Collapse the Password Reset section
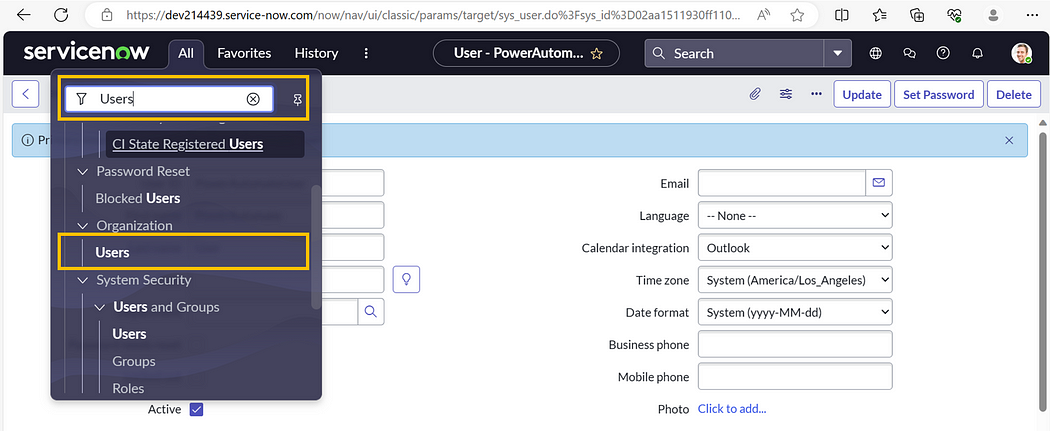Viewport: 1050px width, 431px height. [82, 172]
